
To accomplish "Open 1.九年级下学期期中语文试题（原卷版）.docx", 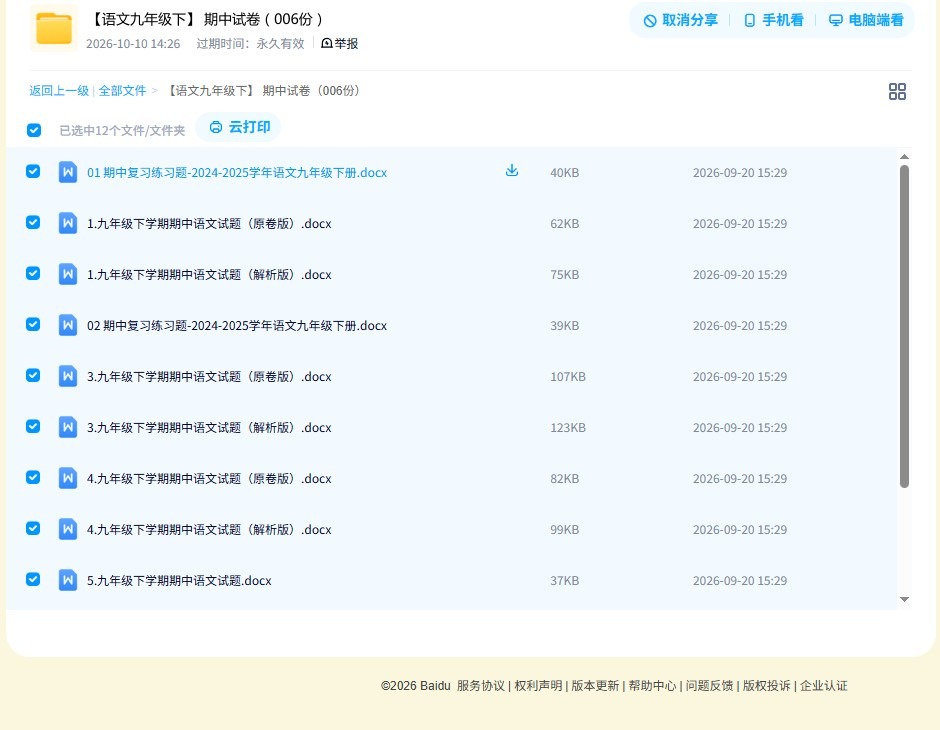I will 209,224.
